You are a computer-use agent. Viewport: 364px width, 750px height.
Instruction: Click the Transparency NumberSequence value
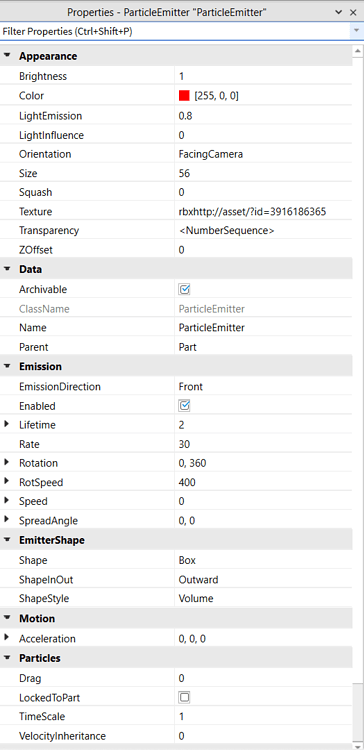tap(227, 231)
